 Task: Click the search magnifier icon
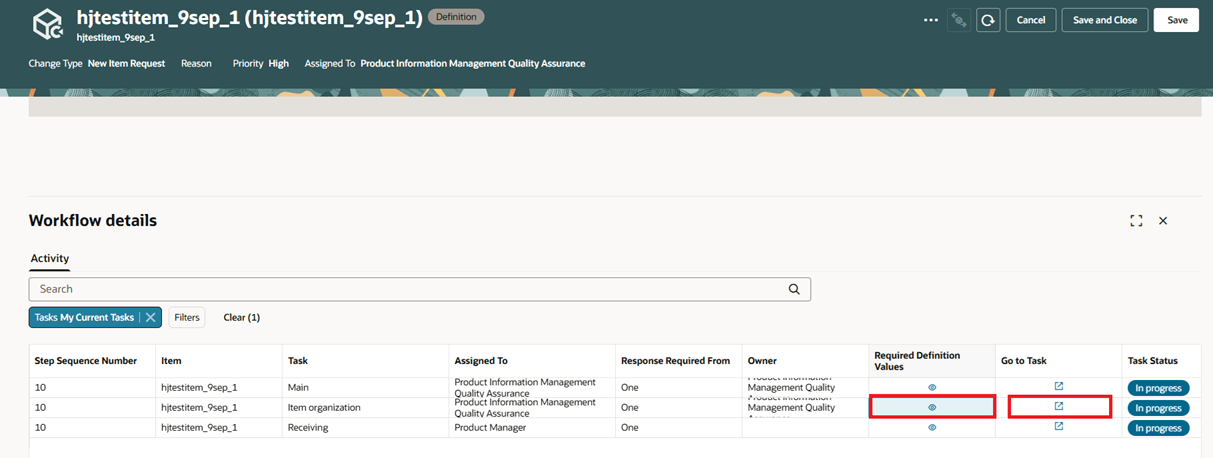tap(794, 289)
